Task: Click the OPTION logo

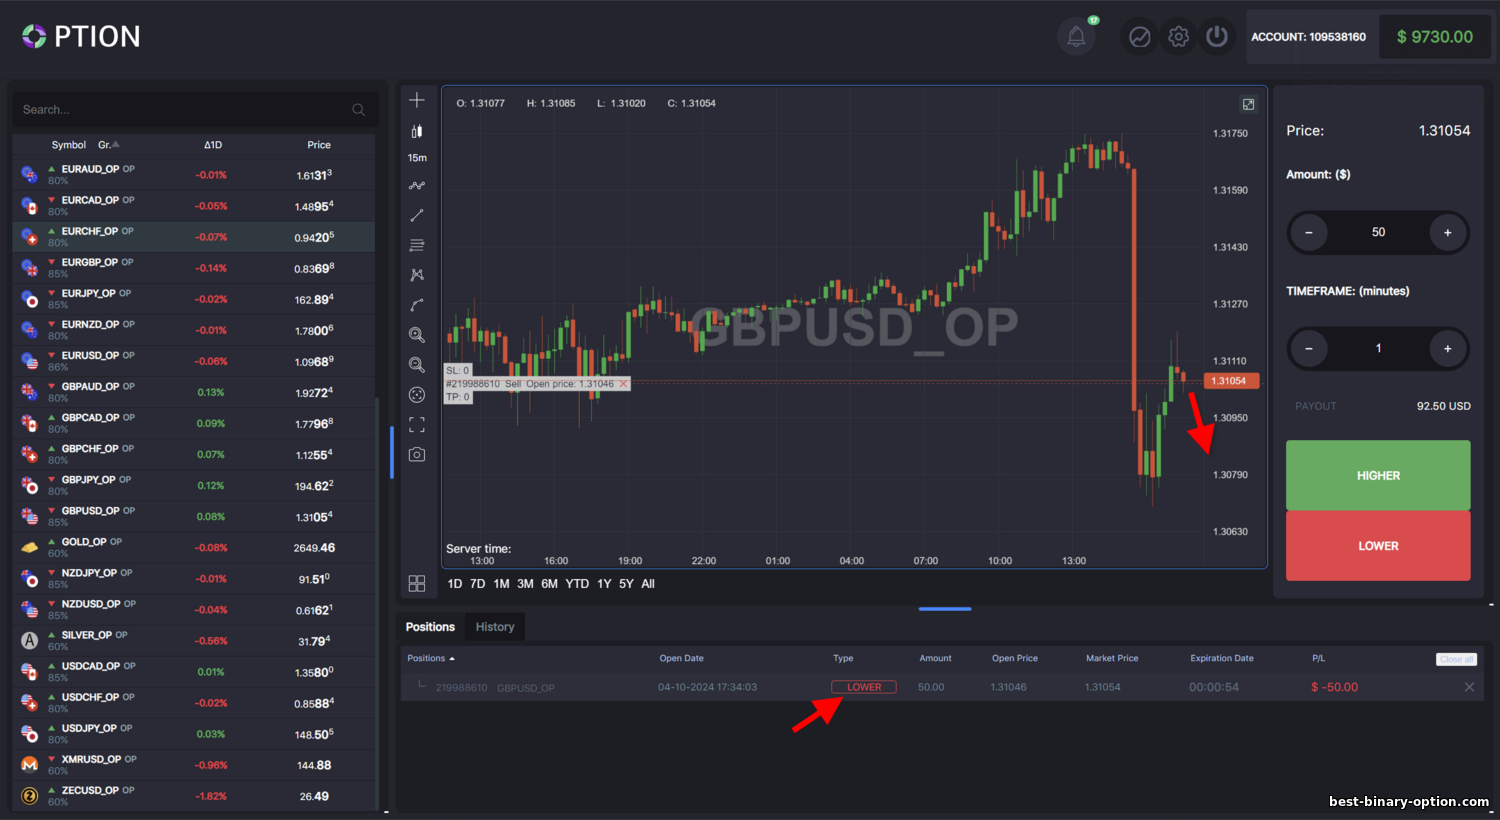Action: [x=81, y=37]
